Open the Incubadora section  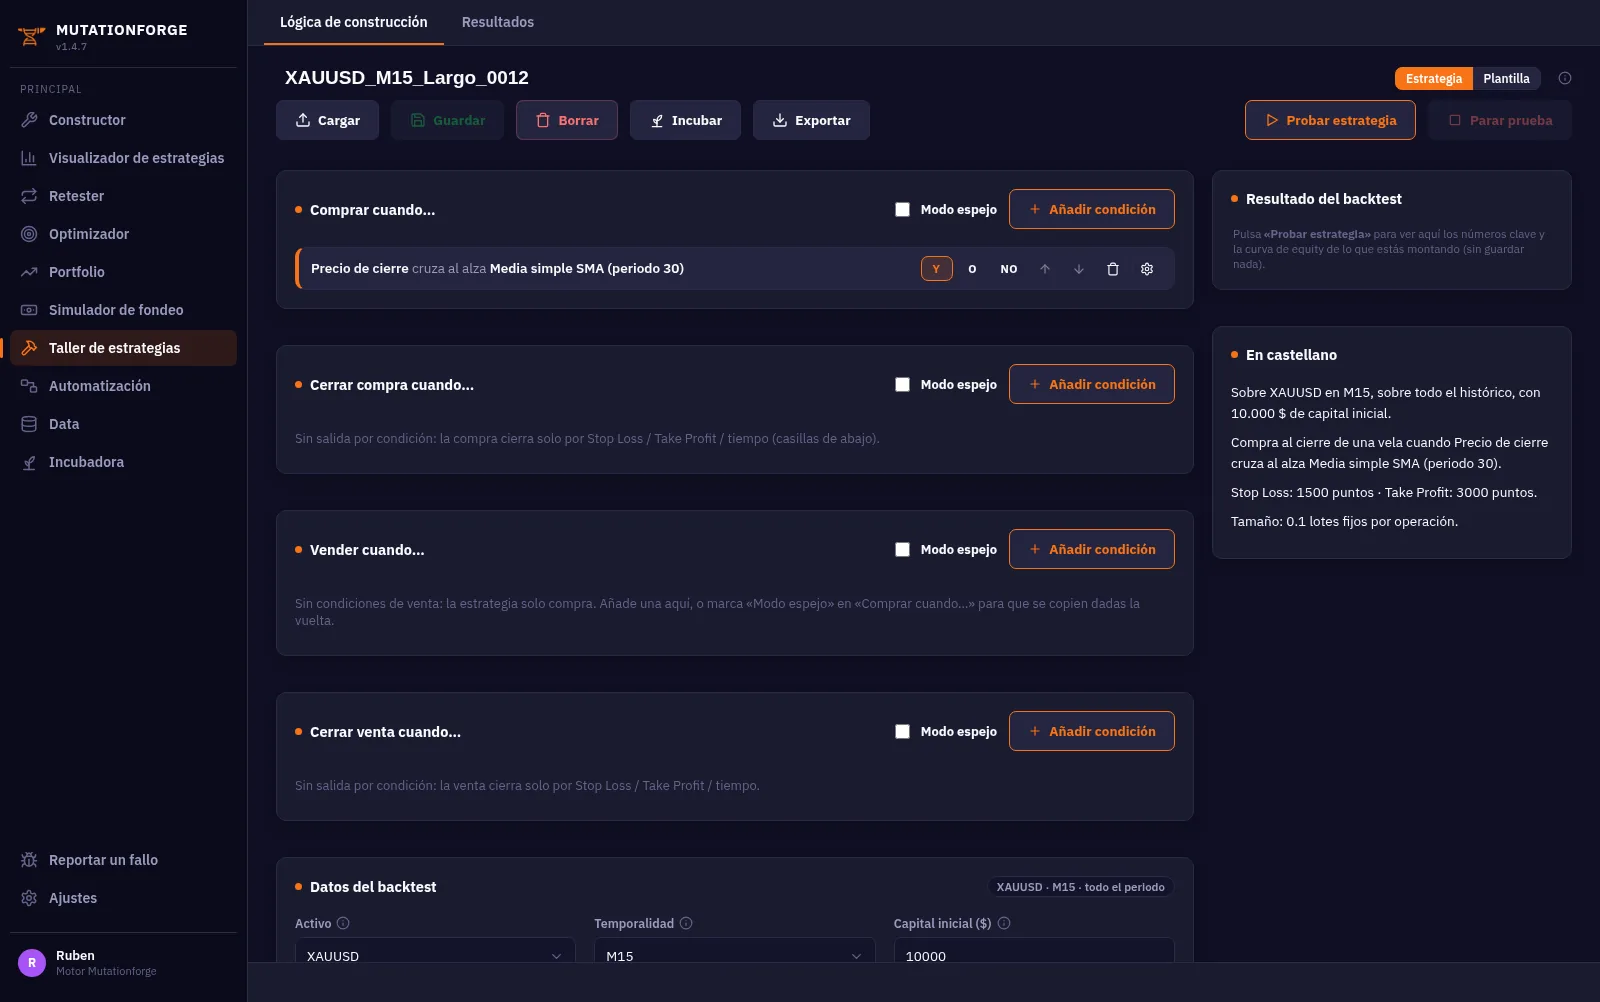123,462
